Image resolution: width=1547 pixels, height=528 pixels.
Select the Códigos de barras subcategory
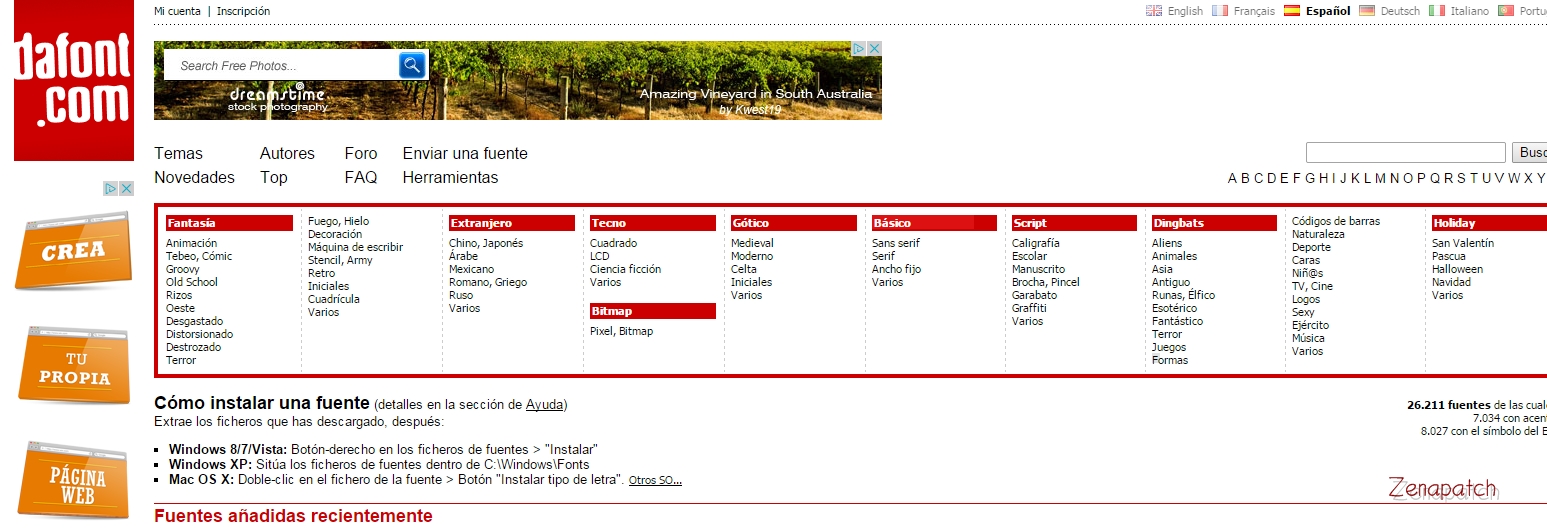coord(1336,221)
